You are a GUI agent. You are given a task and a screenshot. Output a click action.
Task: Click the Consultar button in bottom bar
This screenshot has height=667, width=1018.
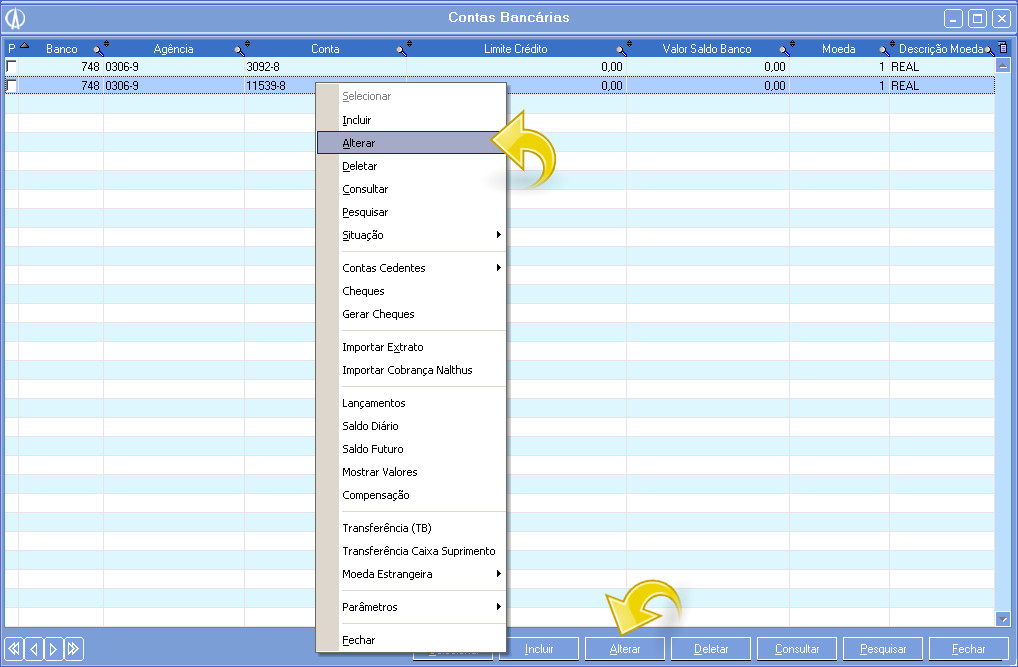797,649
